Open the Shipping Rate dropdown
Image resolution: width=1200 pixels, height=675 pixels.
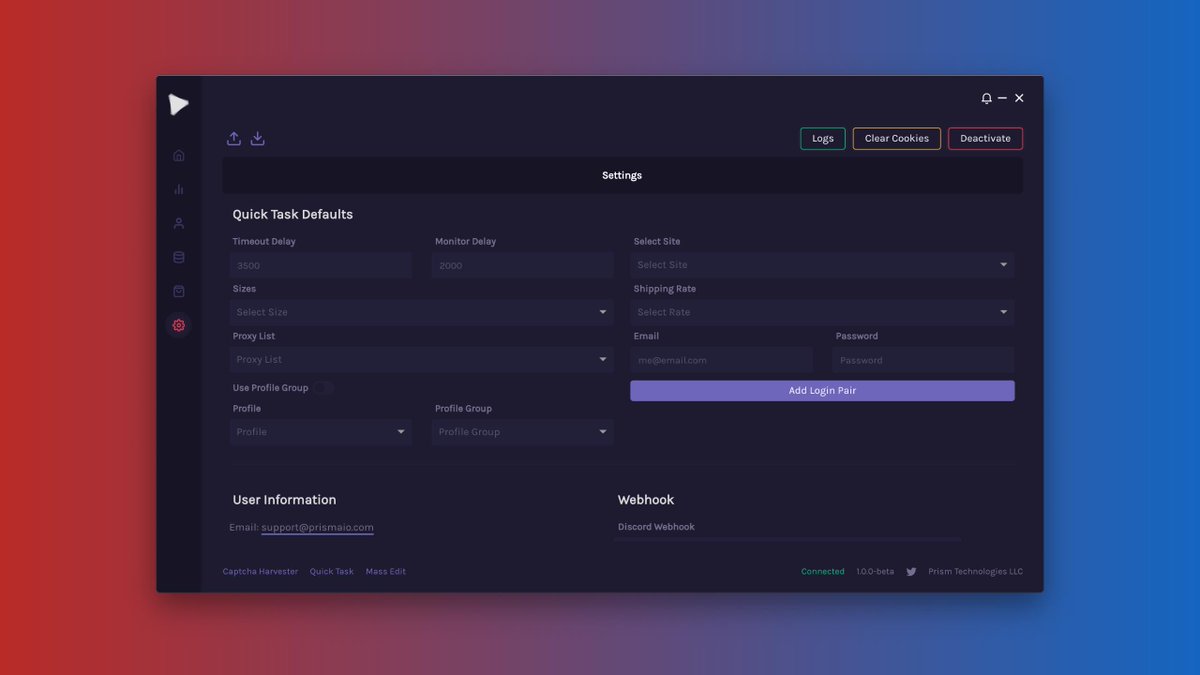822,312
